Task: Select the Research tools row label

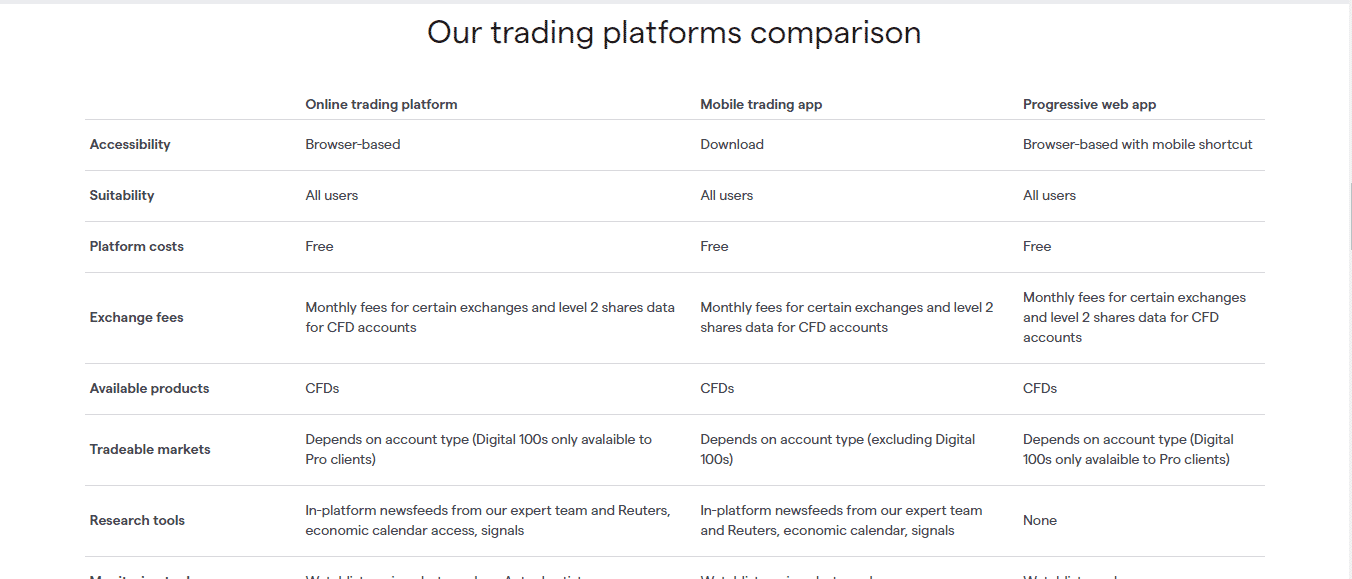Action: (x=137, y=520)
